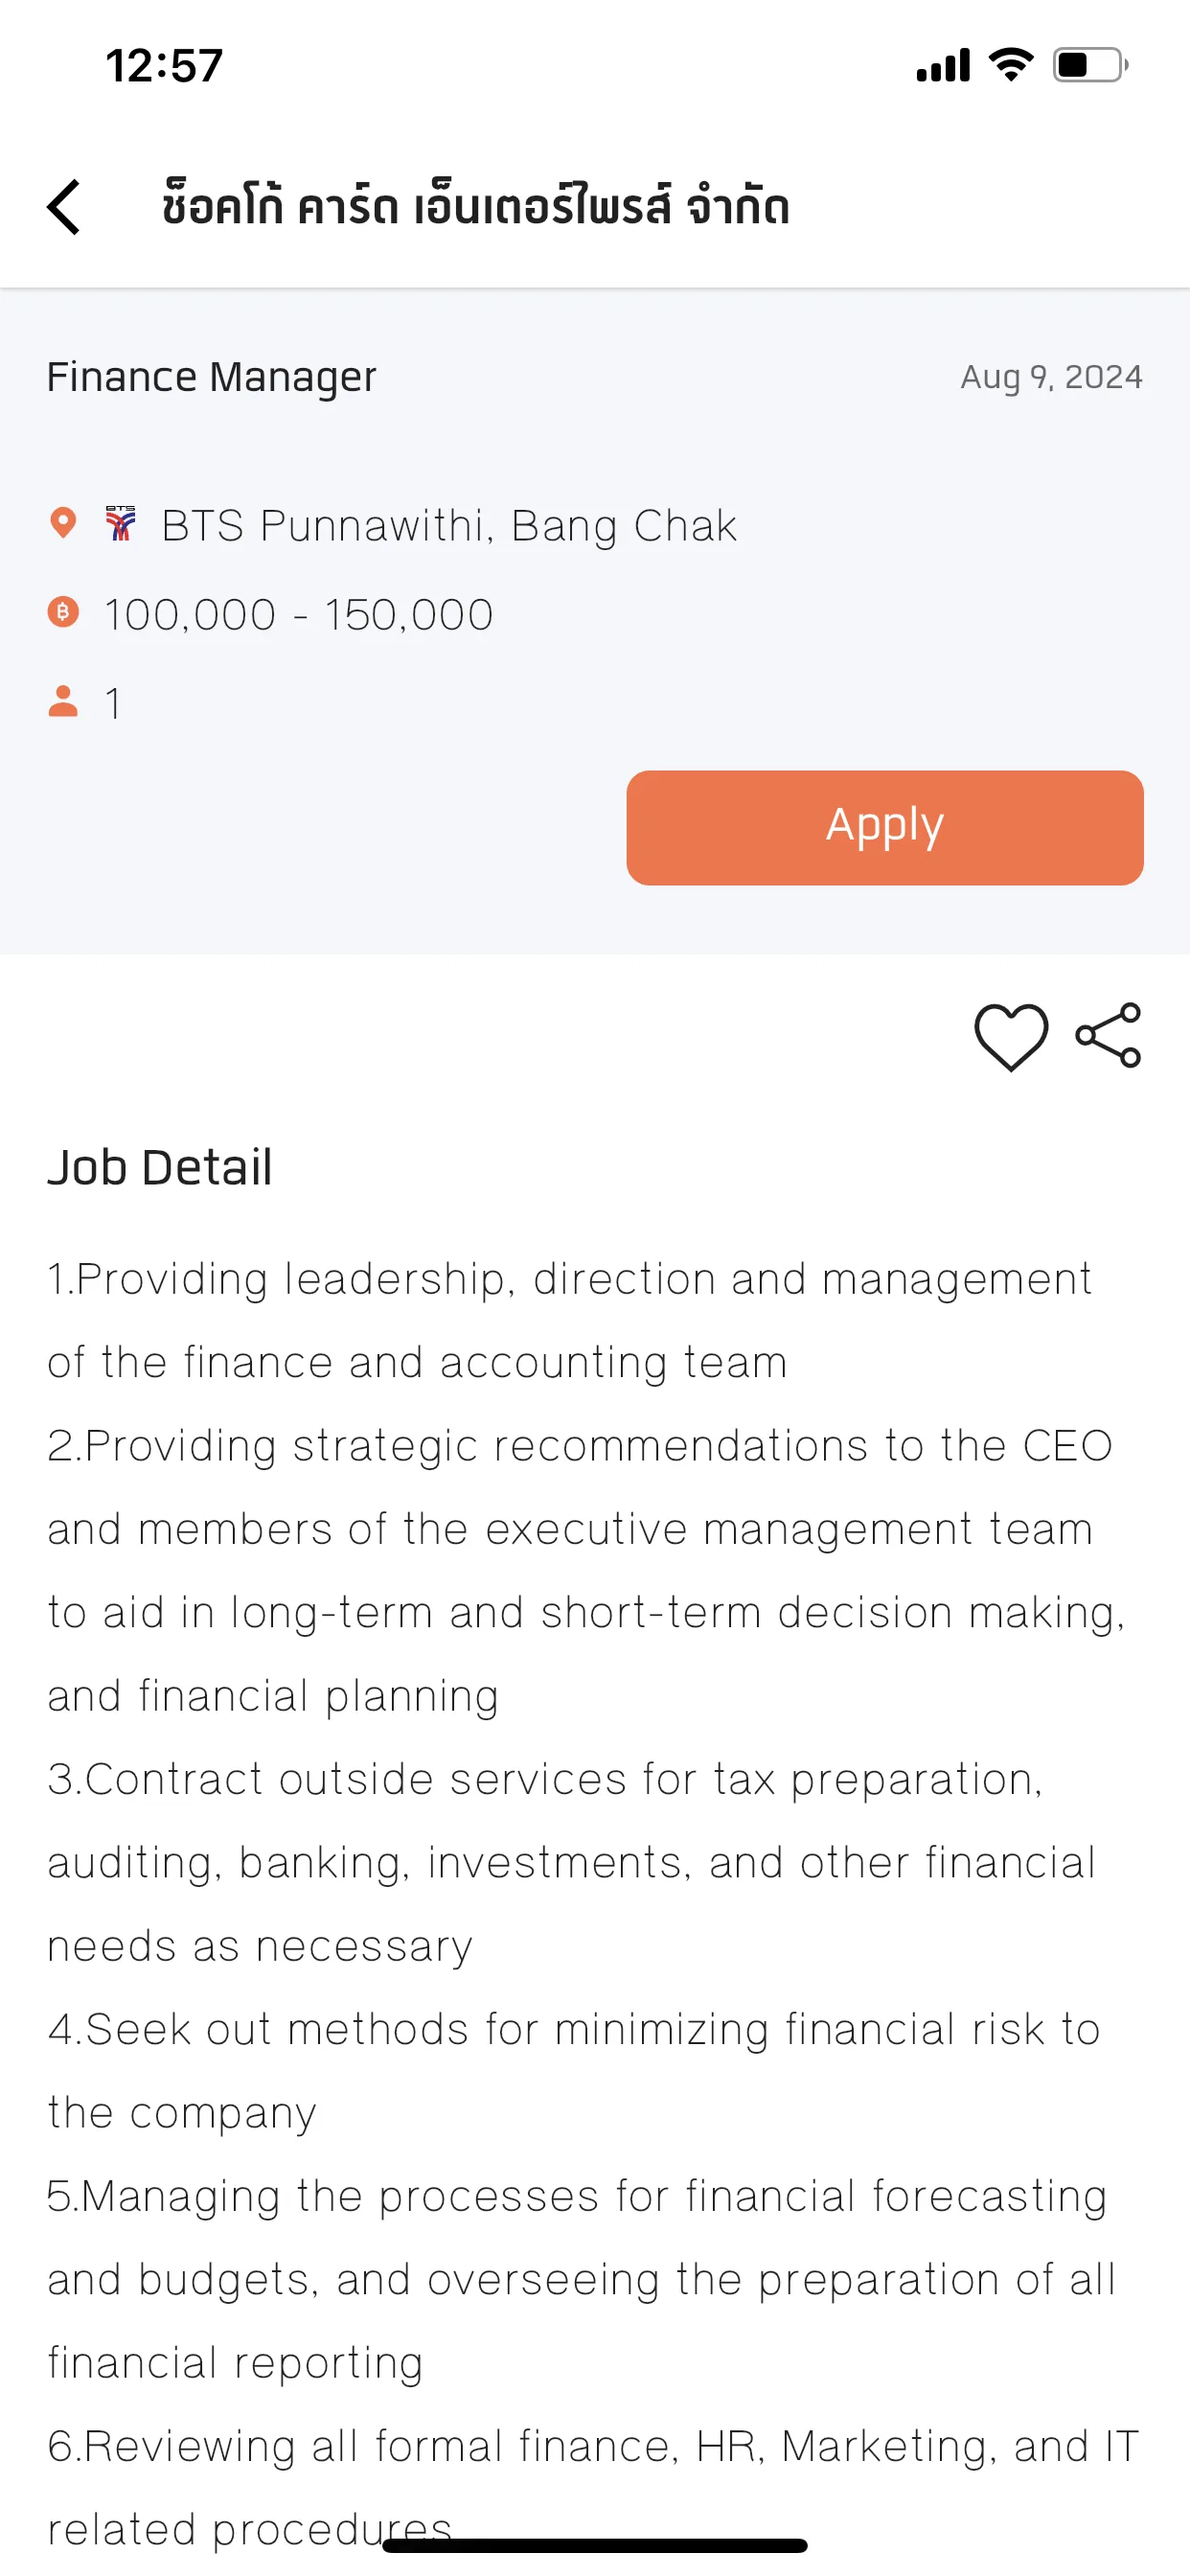Favorite this job with heart icon
1190x2576 pixels.
1011,1037
